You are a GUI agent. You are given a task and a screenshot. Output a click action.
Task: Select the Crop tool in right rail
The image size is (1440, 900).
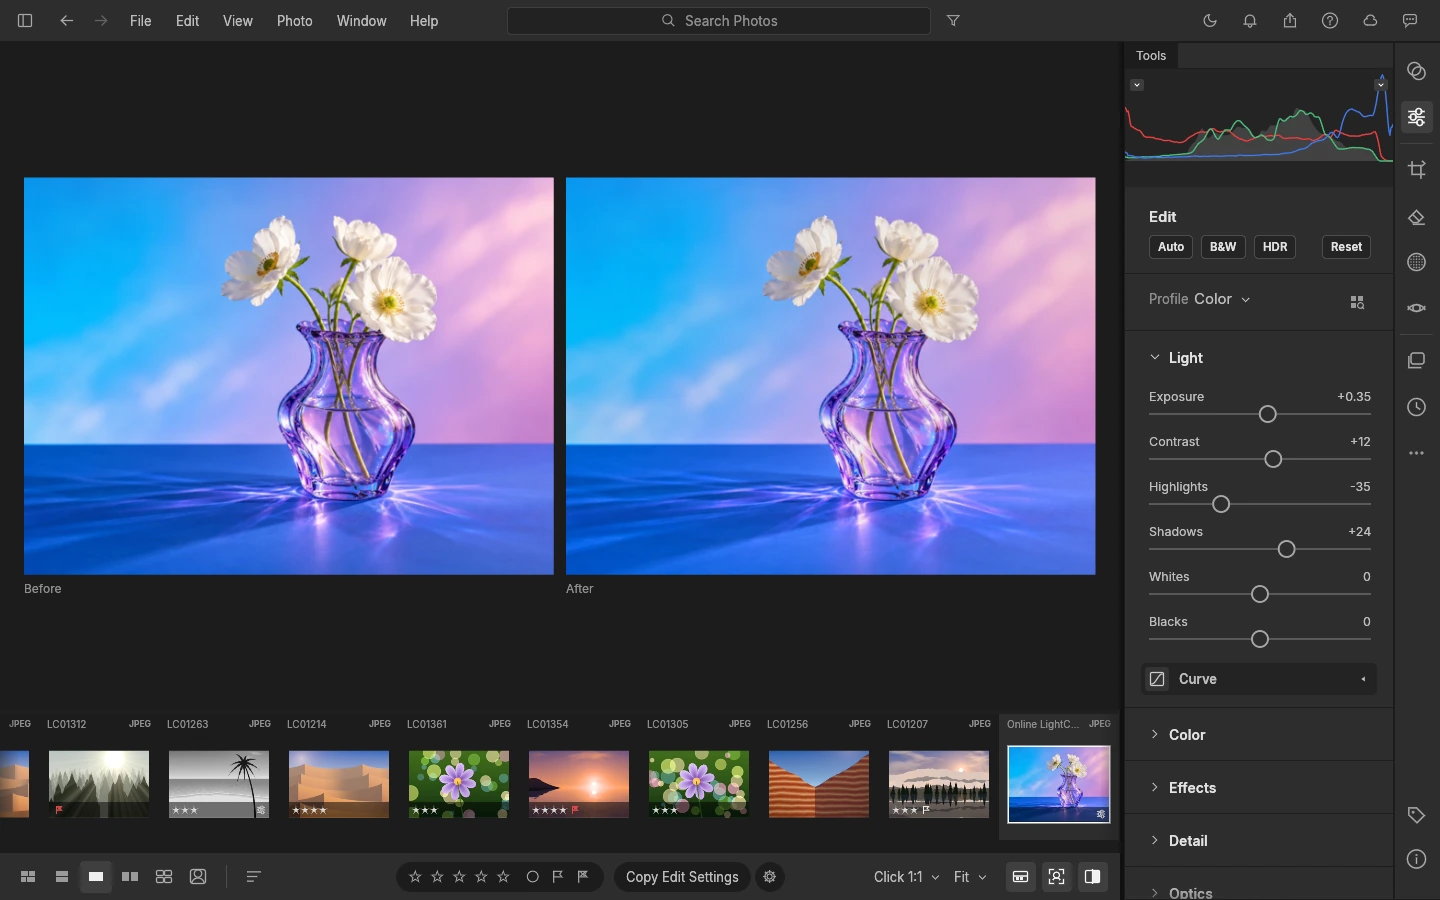coord(1416,169)
